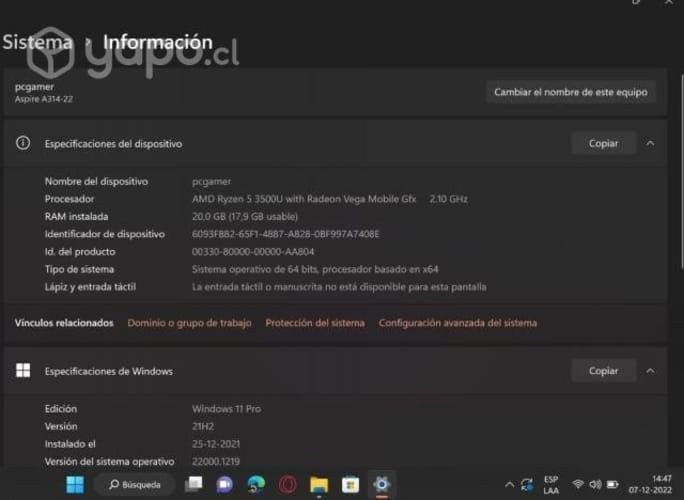Show hidden system tray icons
The image size is (684, 500).
tap(509, 484)
